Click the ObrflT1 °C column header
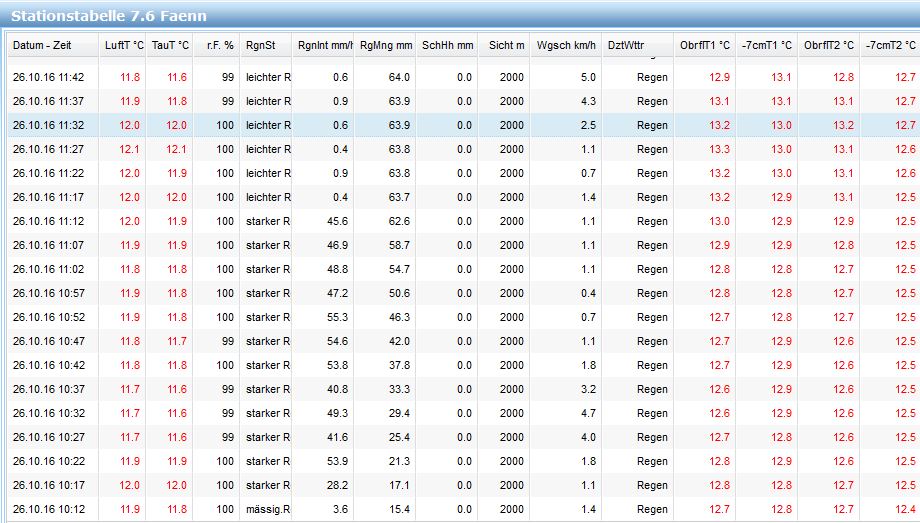Screen dimensions: 920x523 [705, 45]
